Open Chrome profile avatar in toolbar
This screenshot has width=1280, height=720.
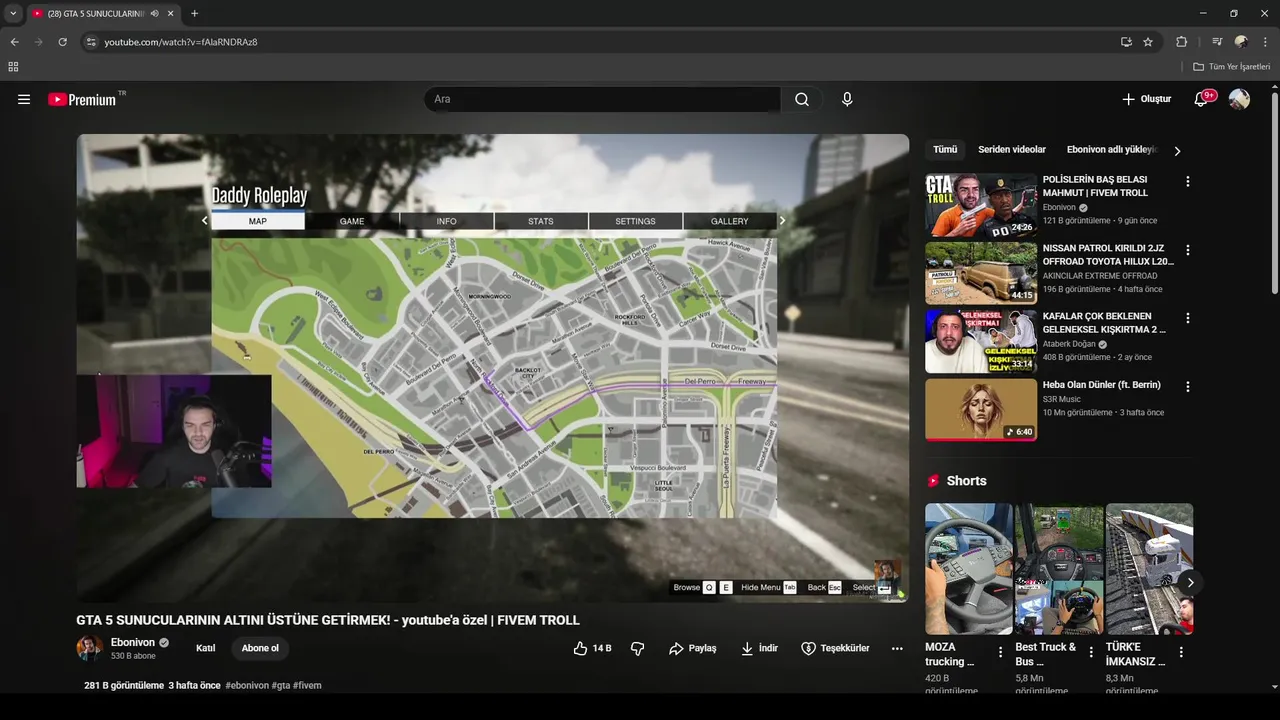tap(1241, 42)
